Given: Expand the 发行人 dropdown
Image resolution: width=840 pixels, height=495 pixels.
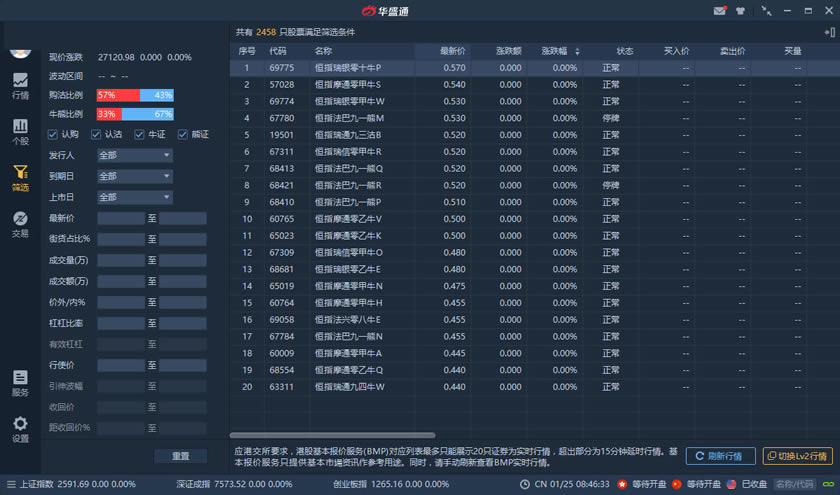Looking at the screenshot, I should [x=134, y=156].
